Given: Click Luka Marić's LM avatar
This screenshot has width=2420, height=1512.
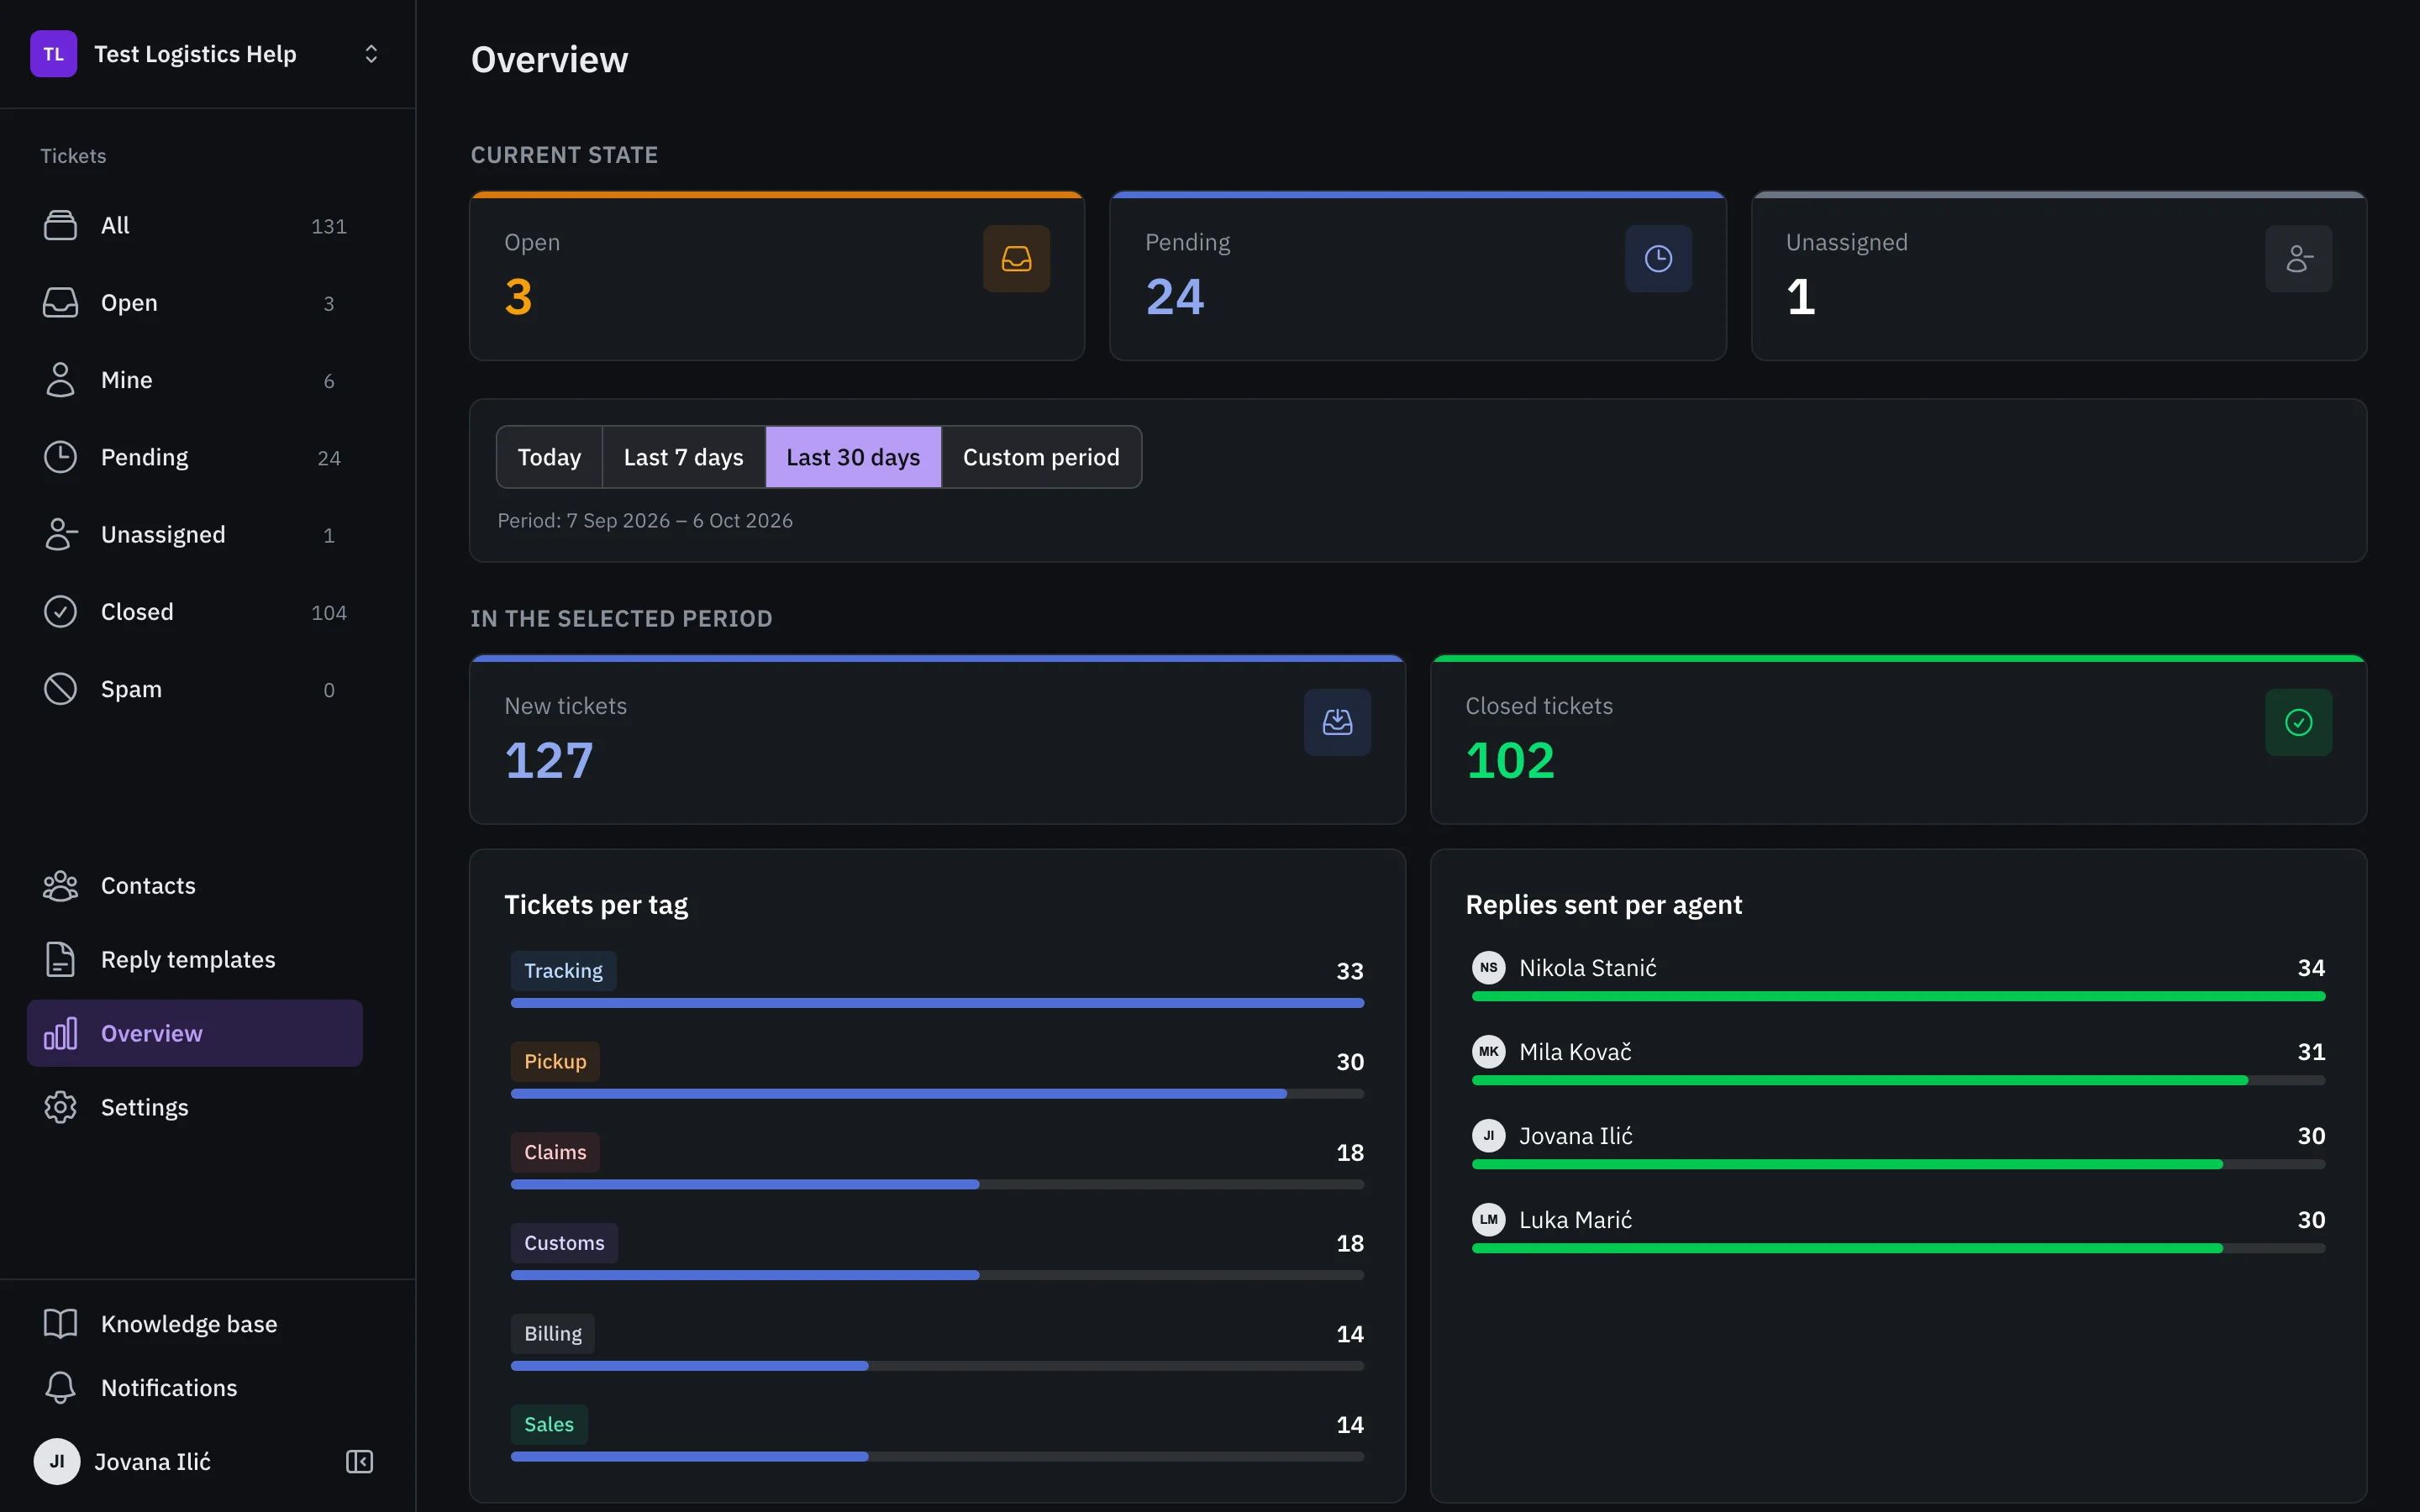Looking at the screenshot, I should click(x=1488, y=1219).
